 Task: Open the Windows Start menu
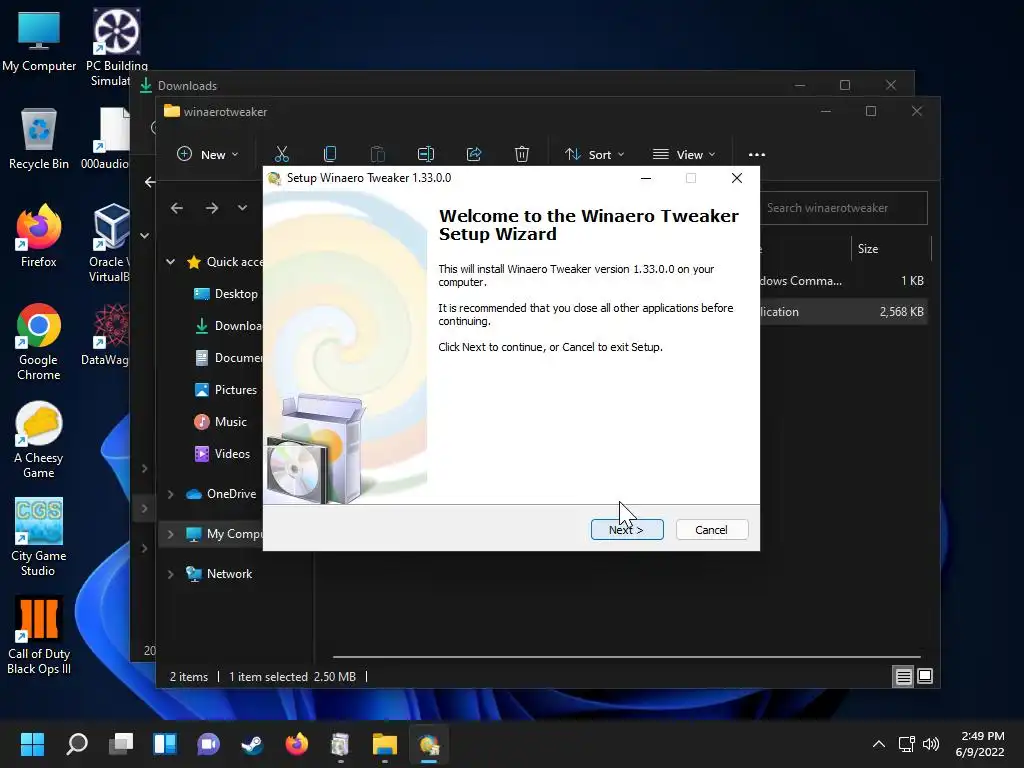33,744
